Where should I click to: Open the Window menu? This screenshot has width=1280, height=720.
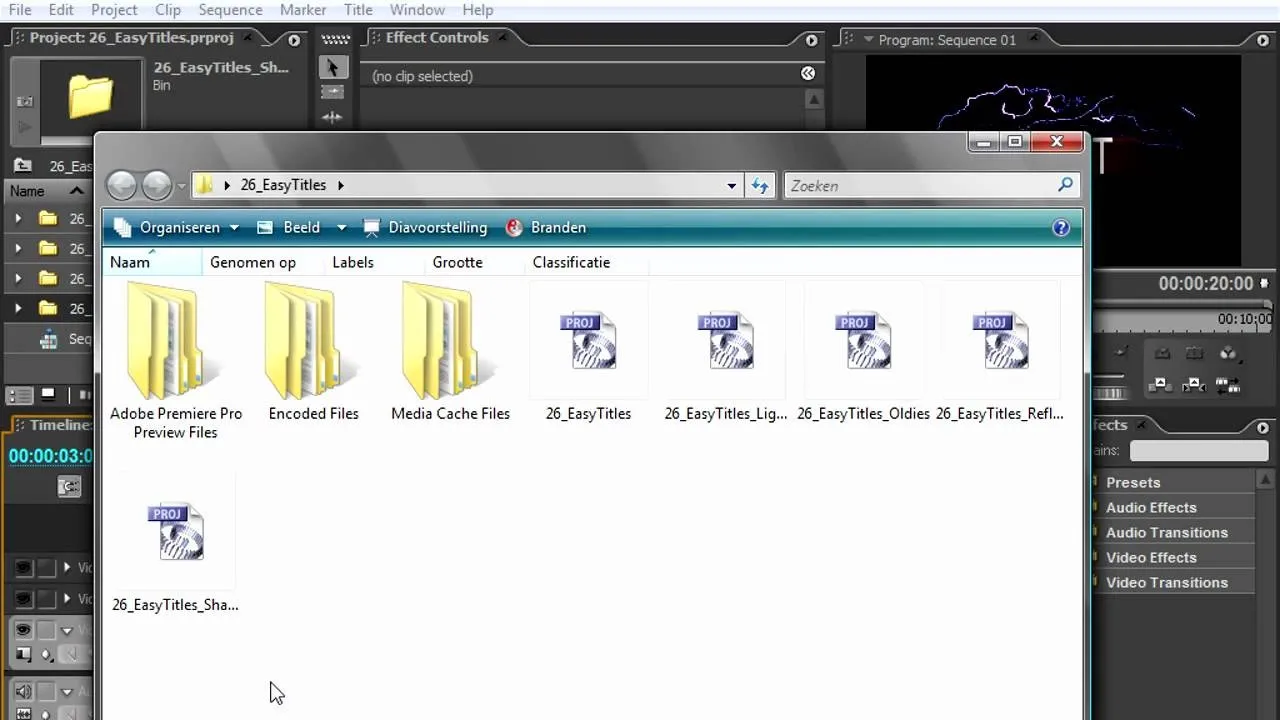click(x=417, y=10)
